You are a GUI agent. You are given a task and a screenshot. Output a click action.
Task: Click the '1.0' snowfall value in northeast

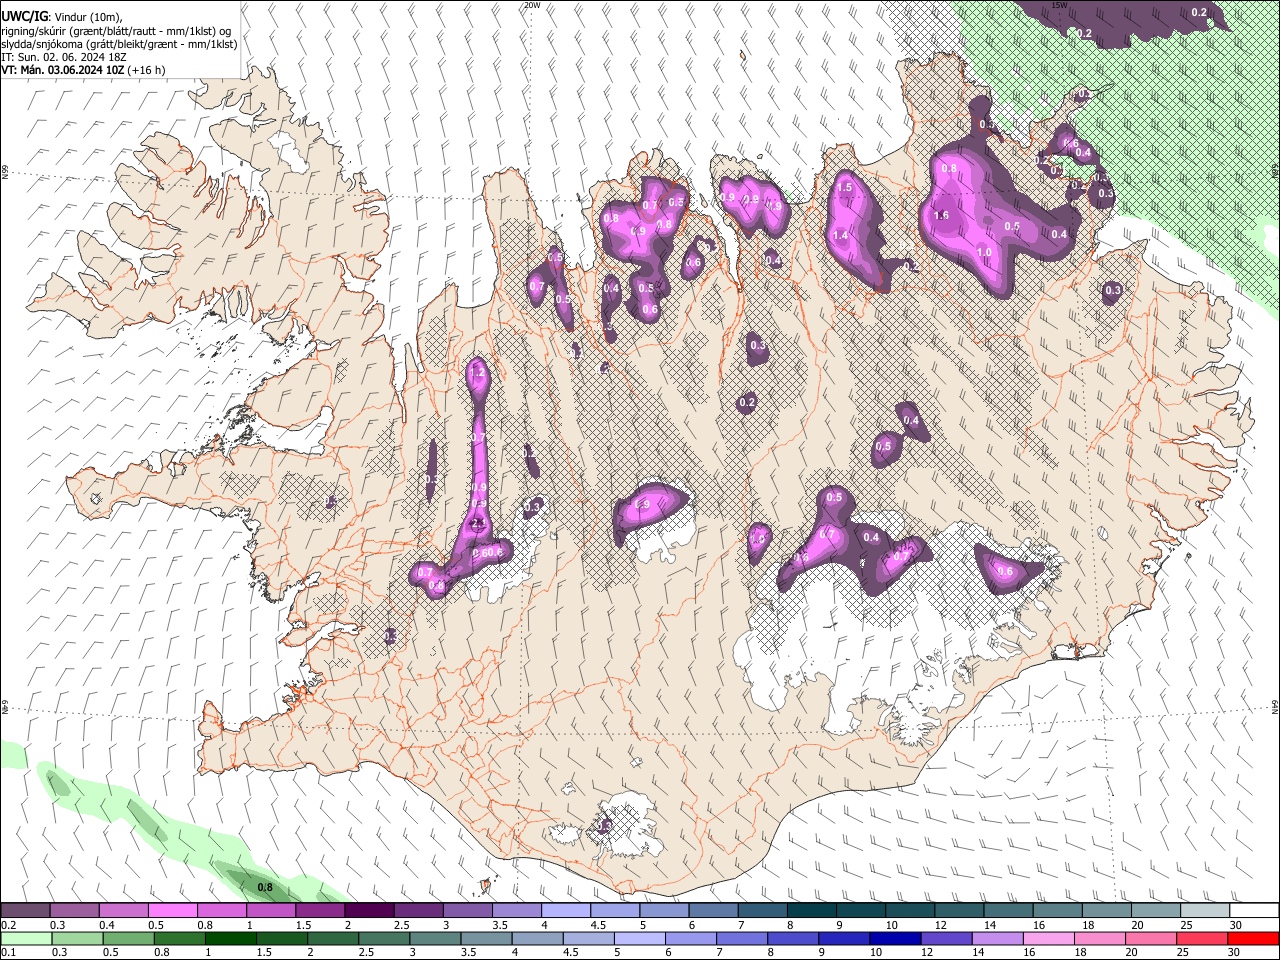pos(984,253)
